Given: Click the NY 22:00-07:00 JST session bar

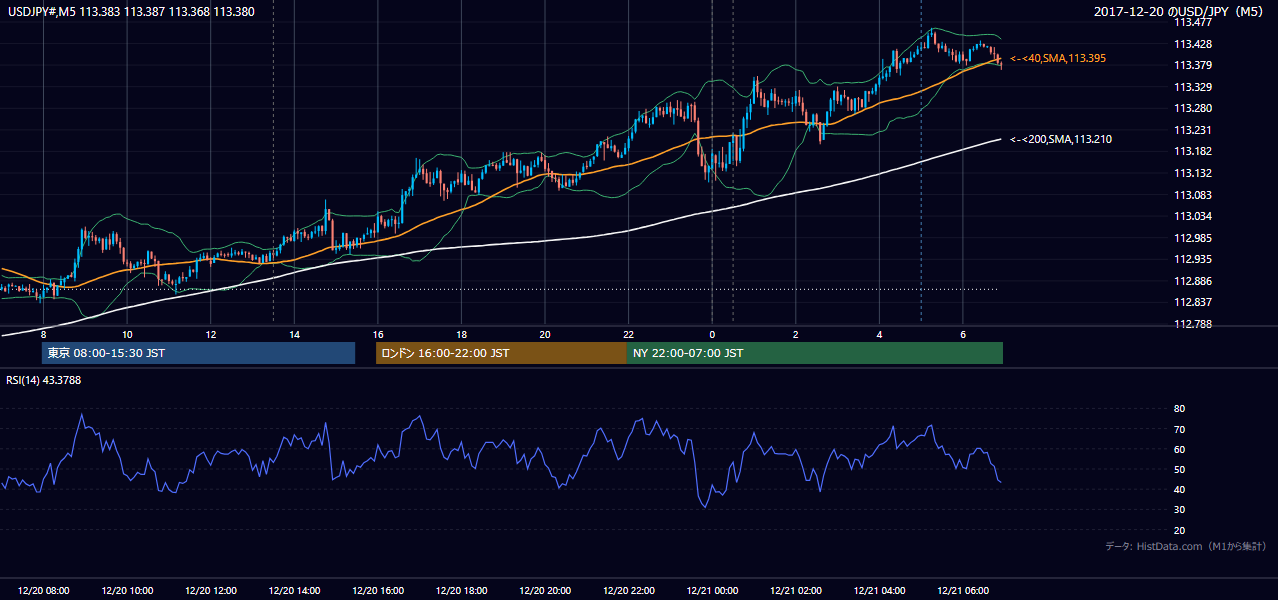Looking at the screenshot, I should [x=815, y=353].
